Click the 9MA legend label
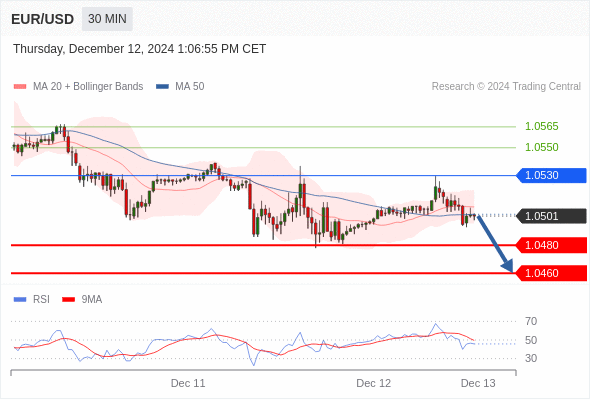 92,300
